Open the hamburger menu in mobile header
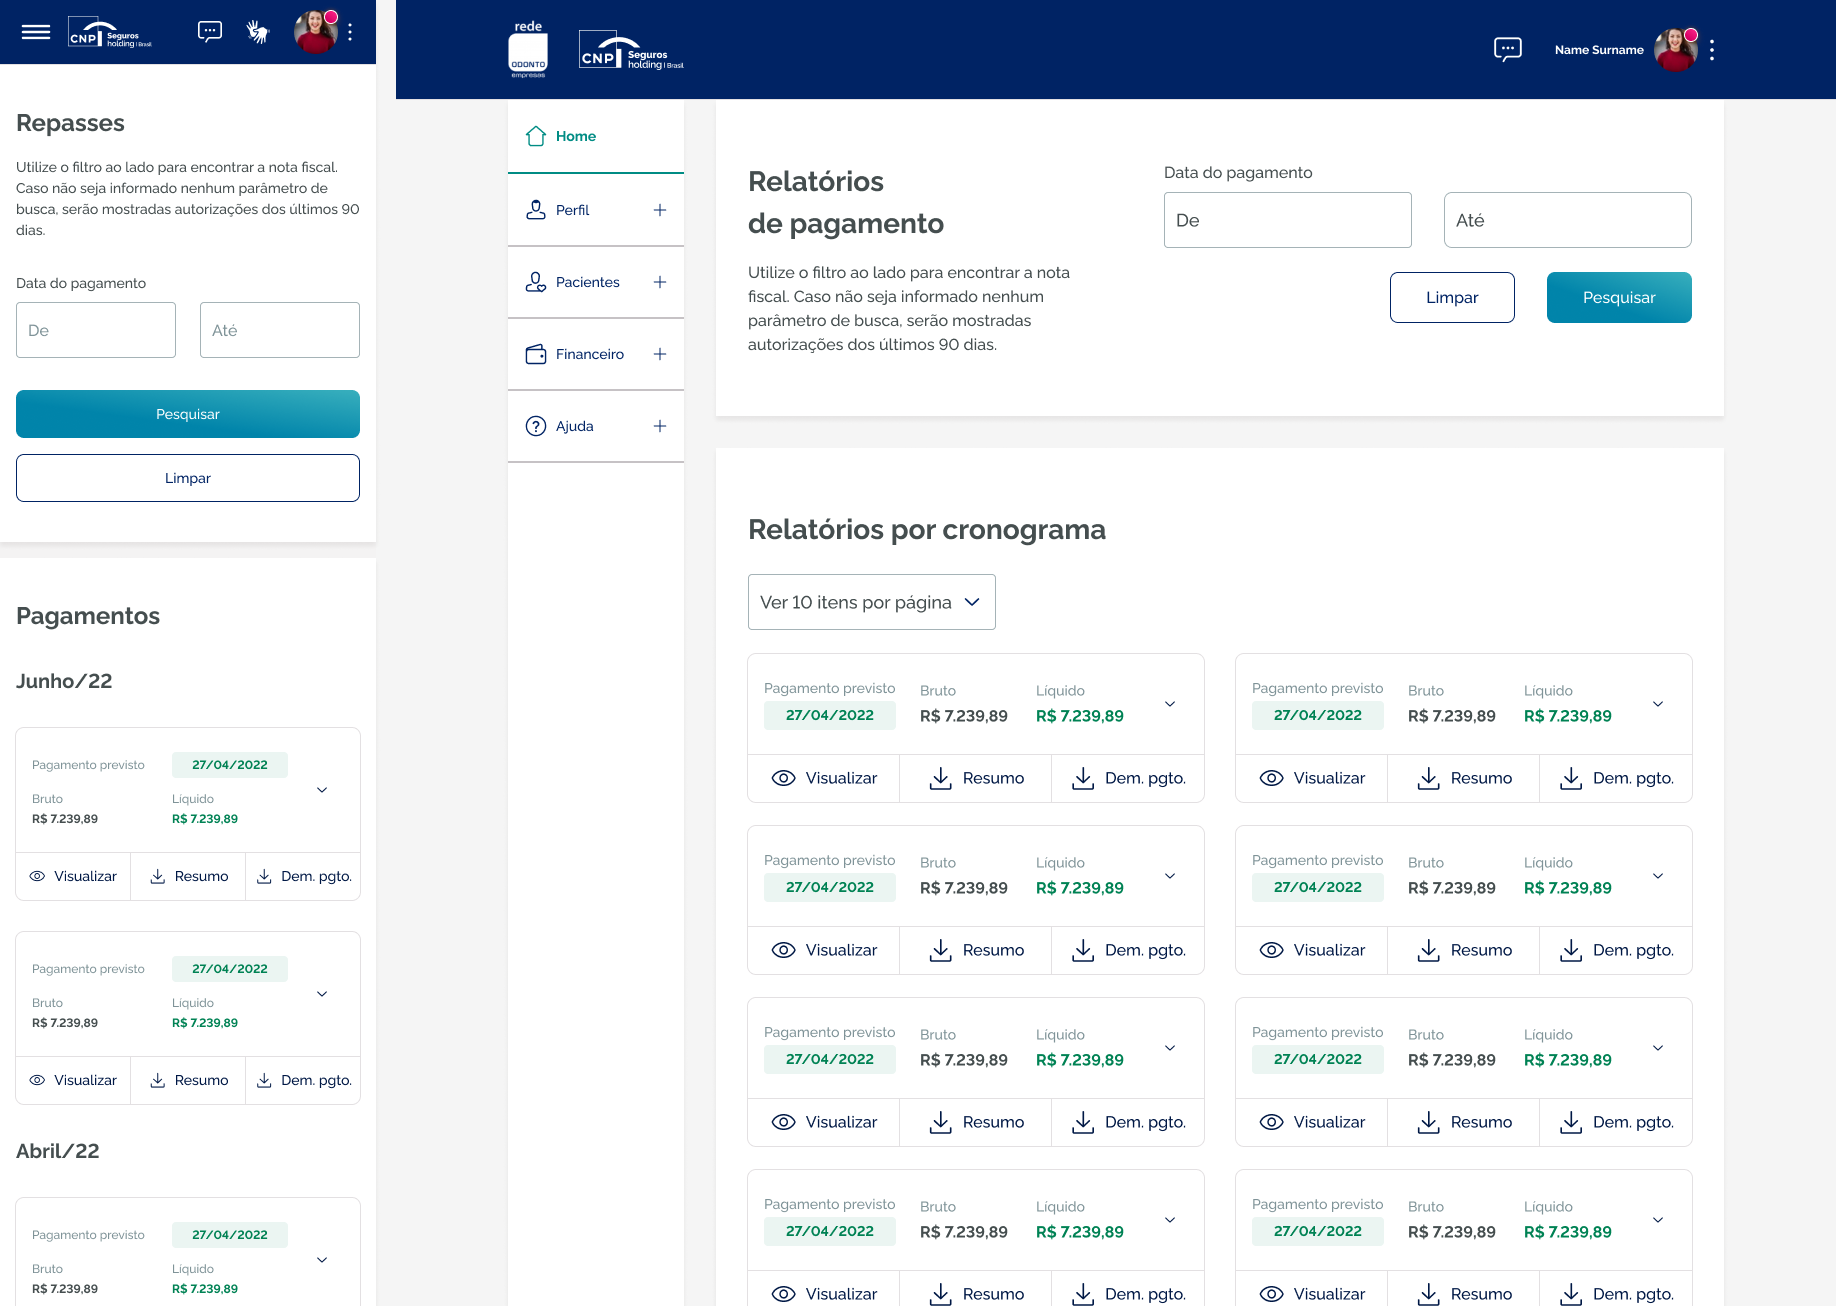The width and height of the screenshot is (1836, 1306). point(36,32)
